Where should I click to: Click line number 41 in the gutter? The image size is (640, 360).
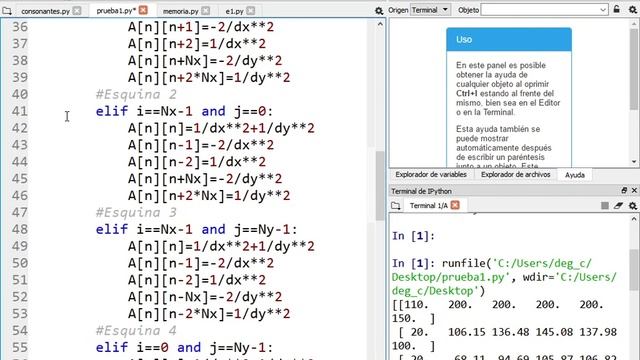[20, 111]
